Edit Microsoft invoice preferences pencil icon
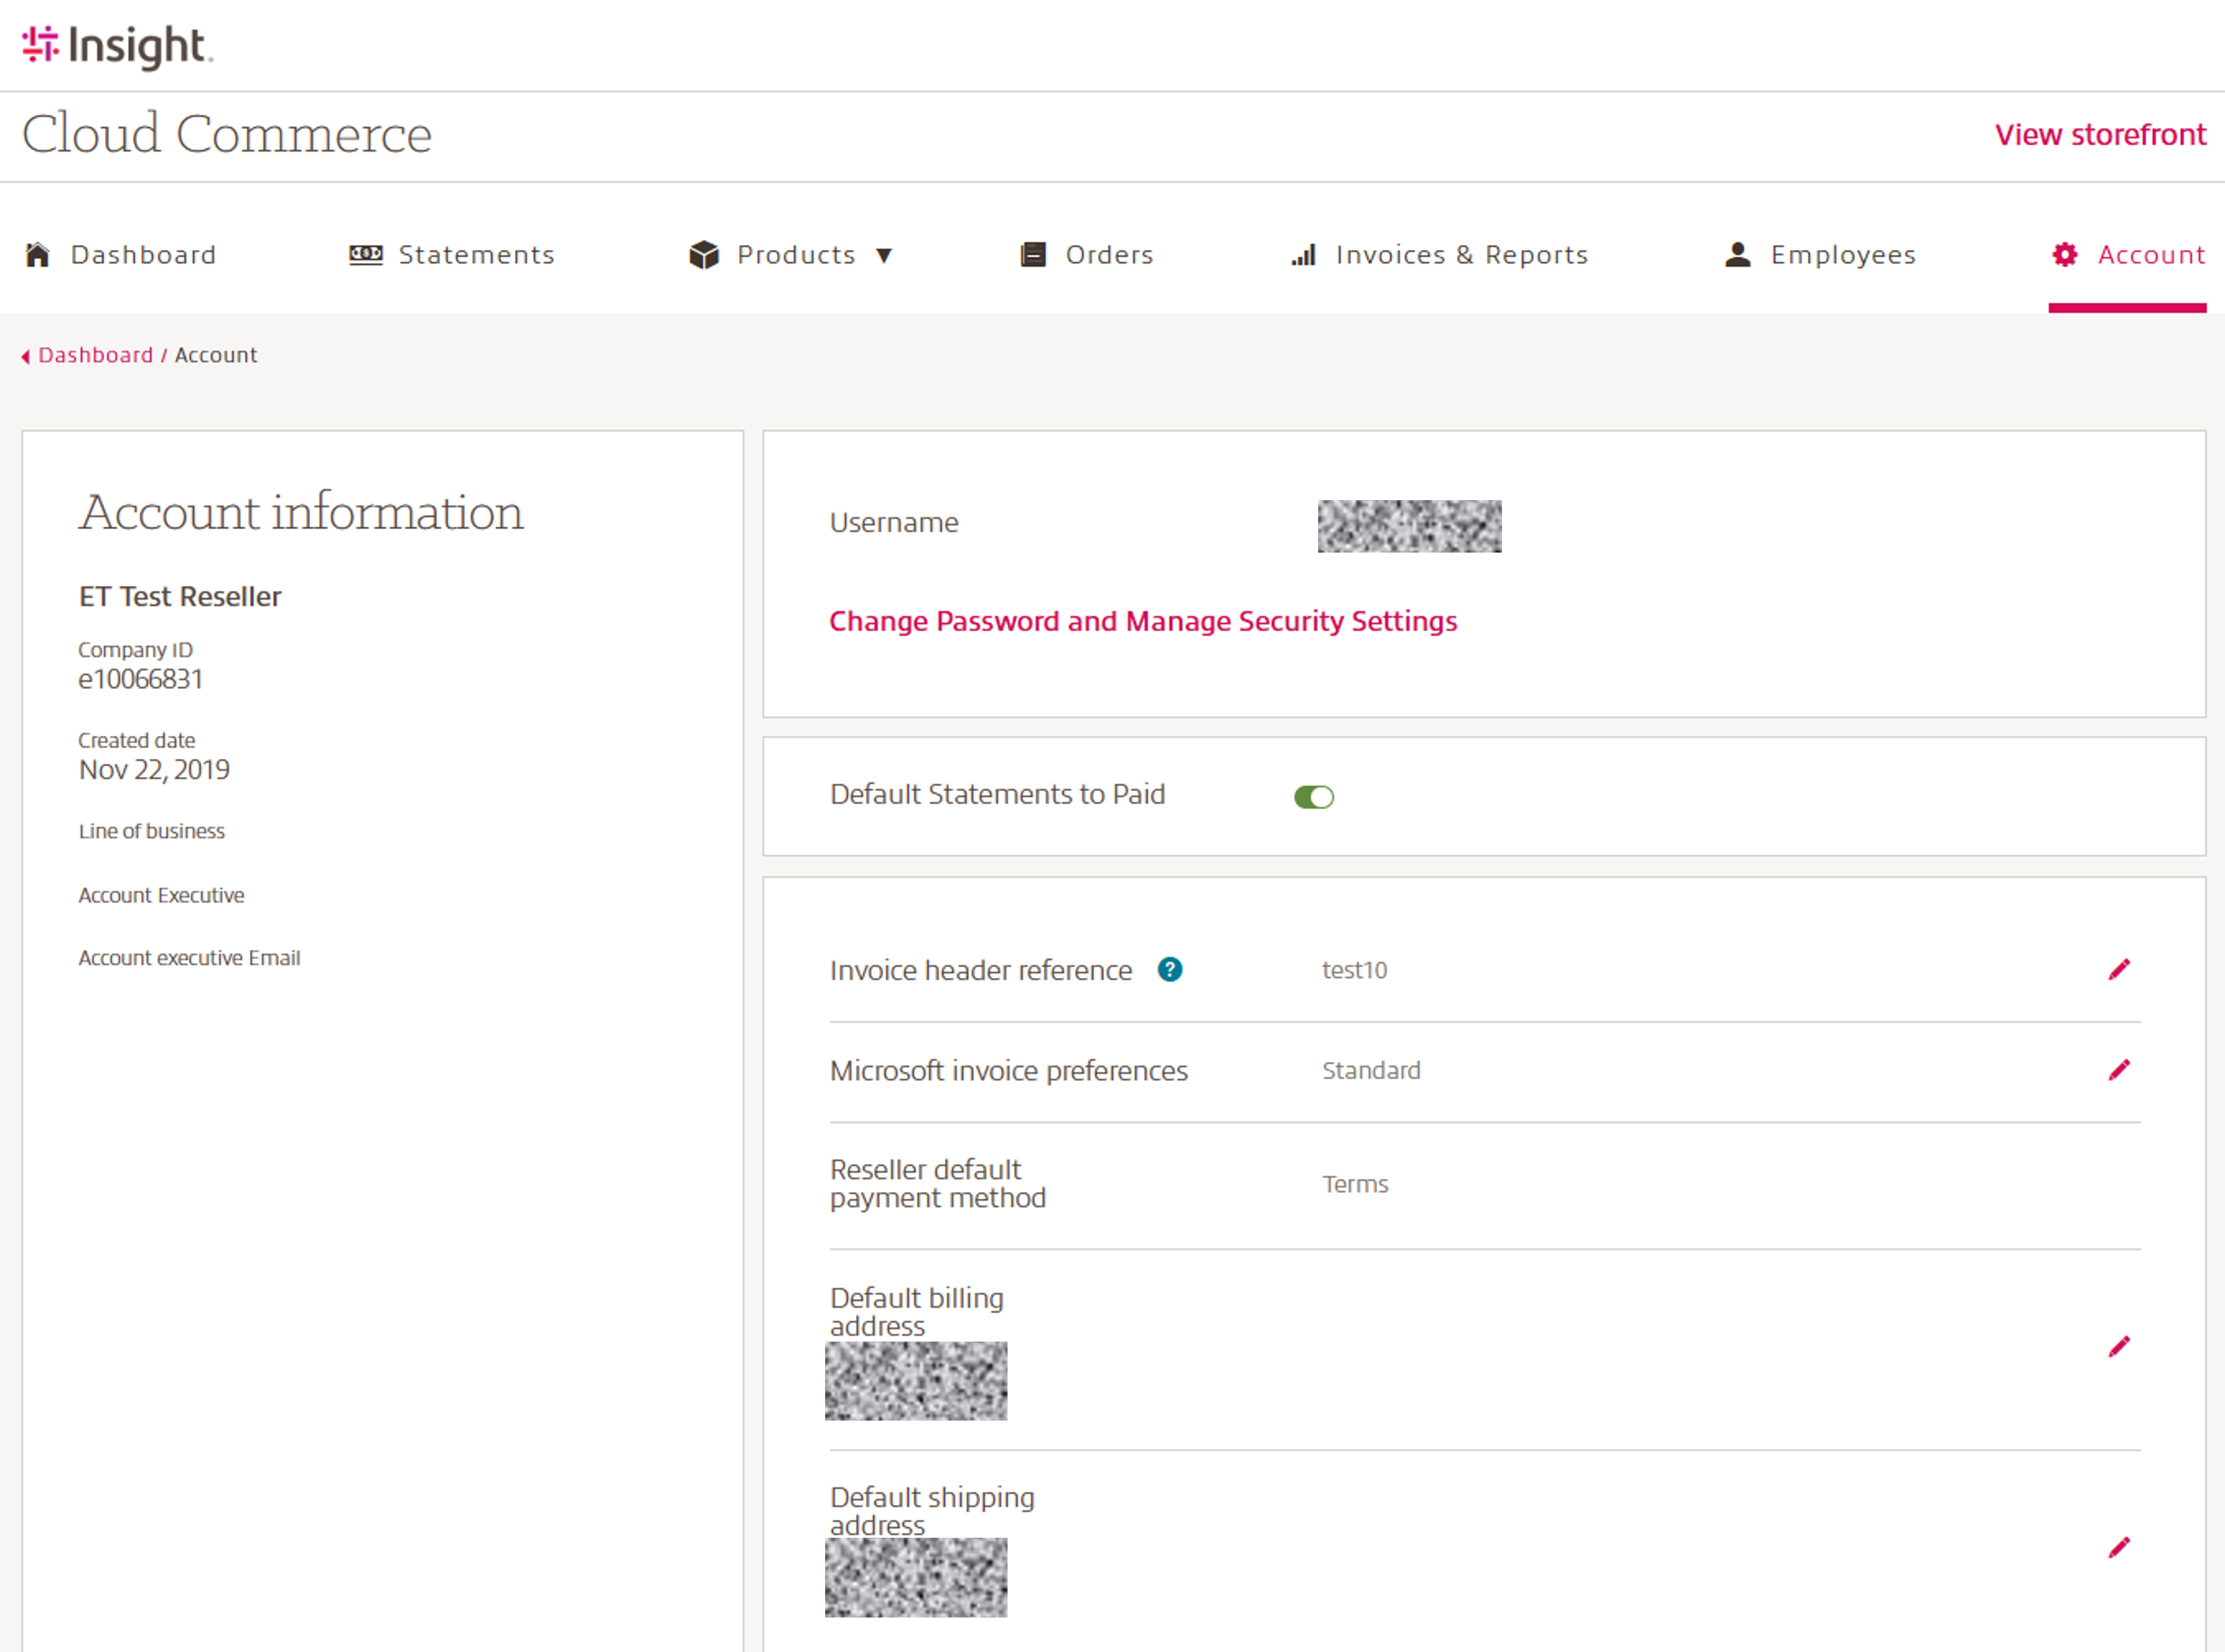The width and height of the screenshot is (2225, 1652). (x=2118, y=1071)
